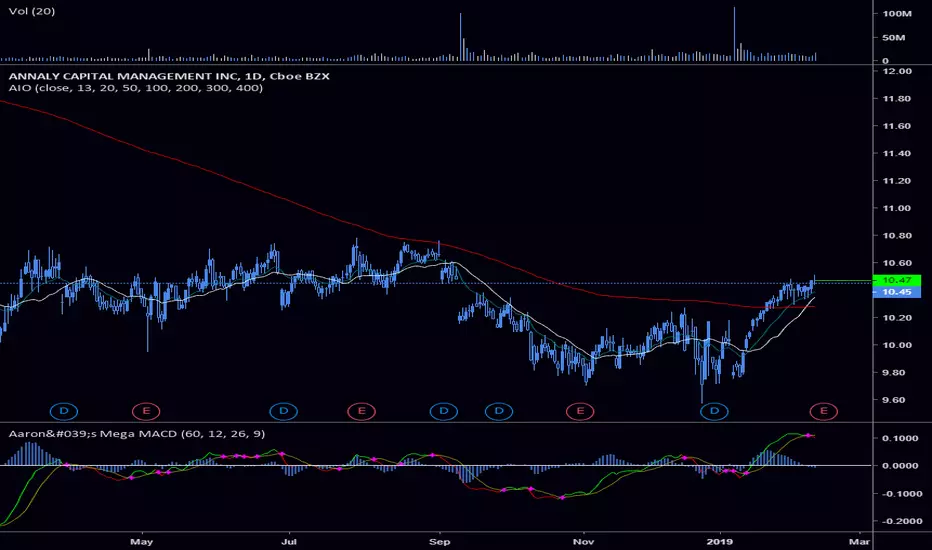
Task: Click the Mar label on time axis
Action: 859,542
